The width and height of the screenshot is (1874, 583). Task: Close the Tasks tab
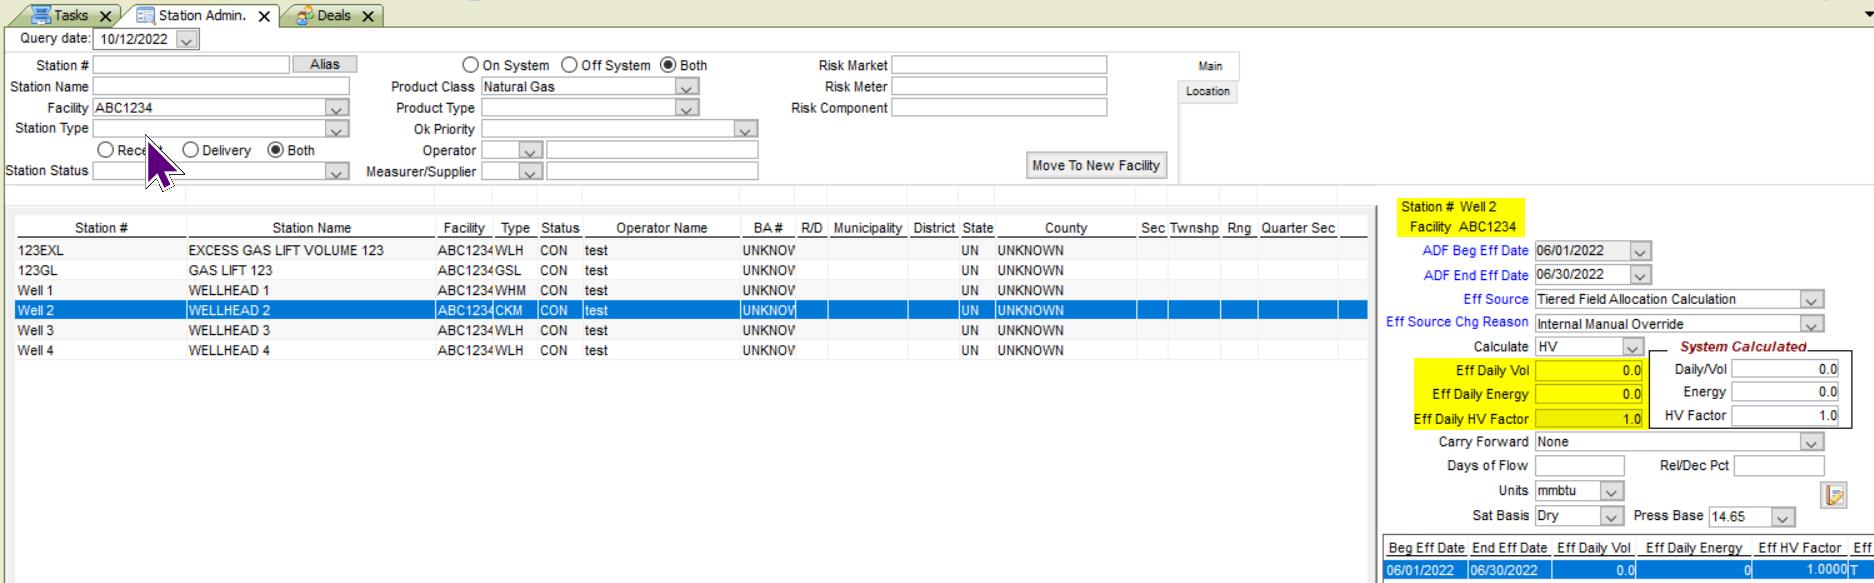pos(105,16)
